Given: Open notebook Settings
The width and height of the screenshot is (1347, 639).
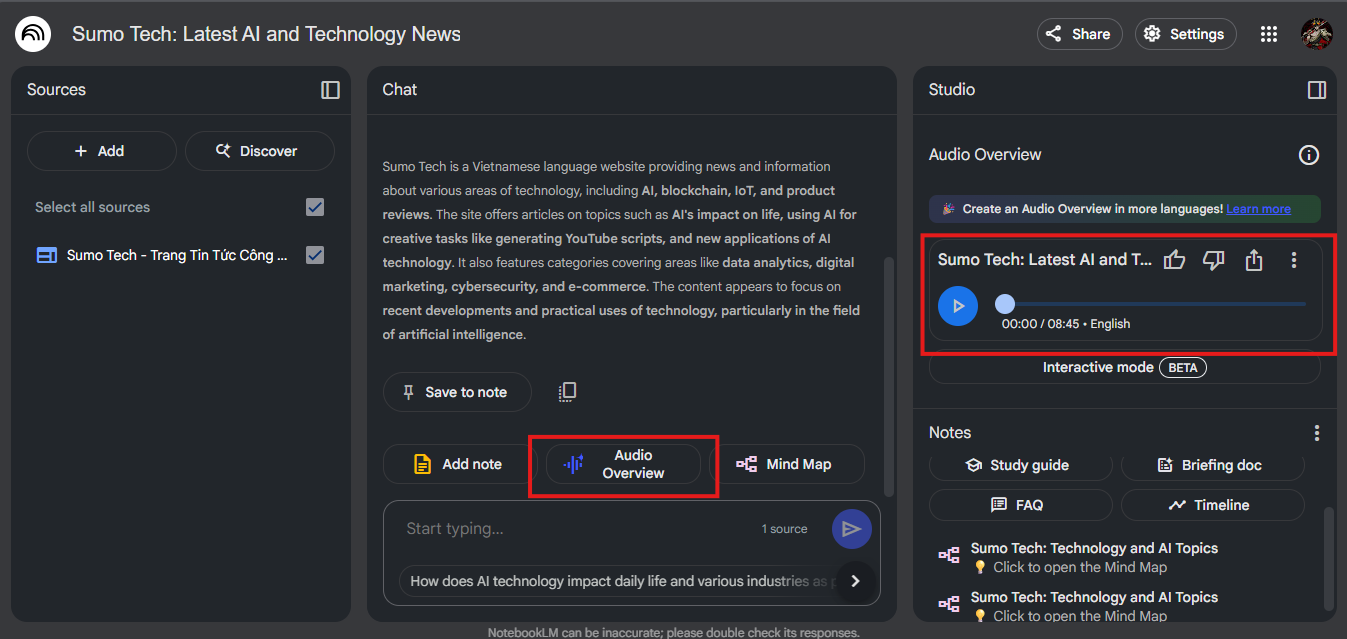Looking at the screenshot, I should (x=1185, y=34).
